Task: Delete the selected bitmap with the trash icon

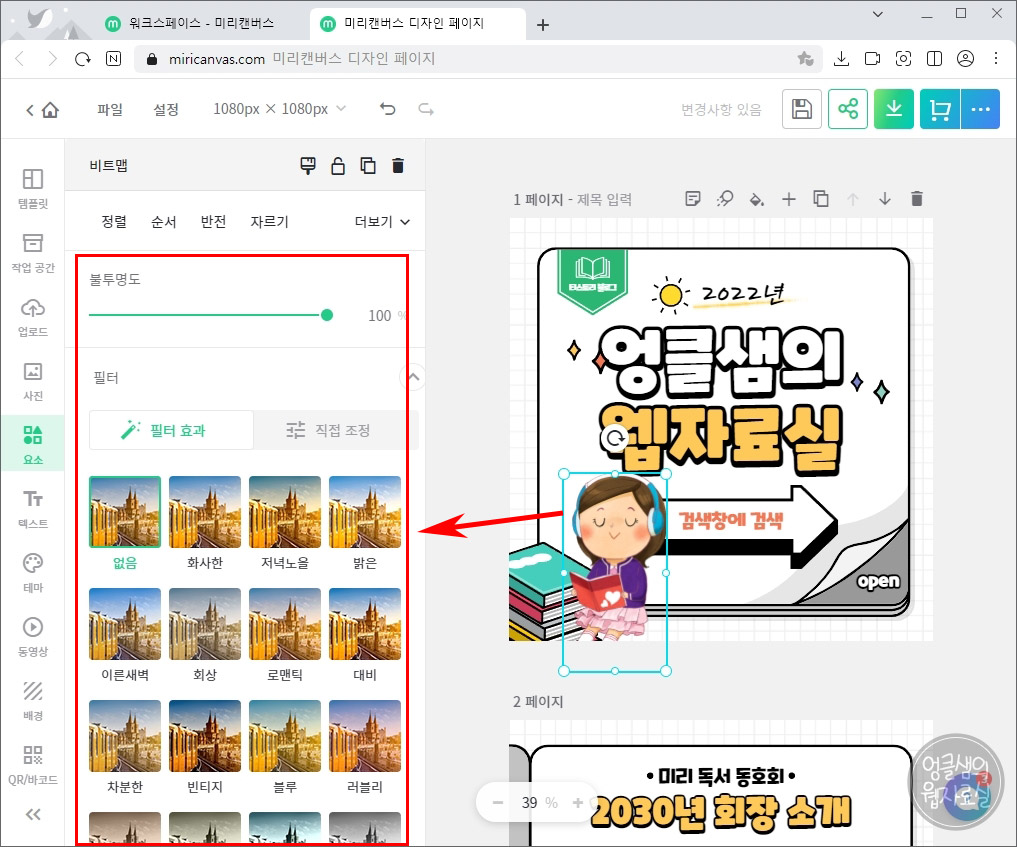Action: point(398,165)
